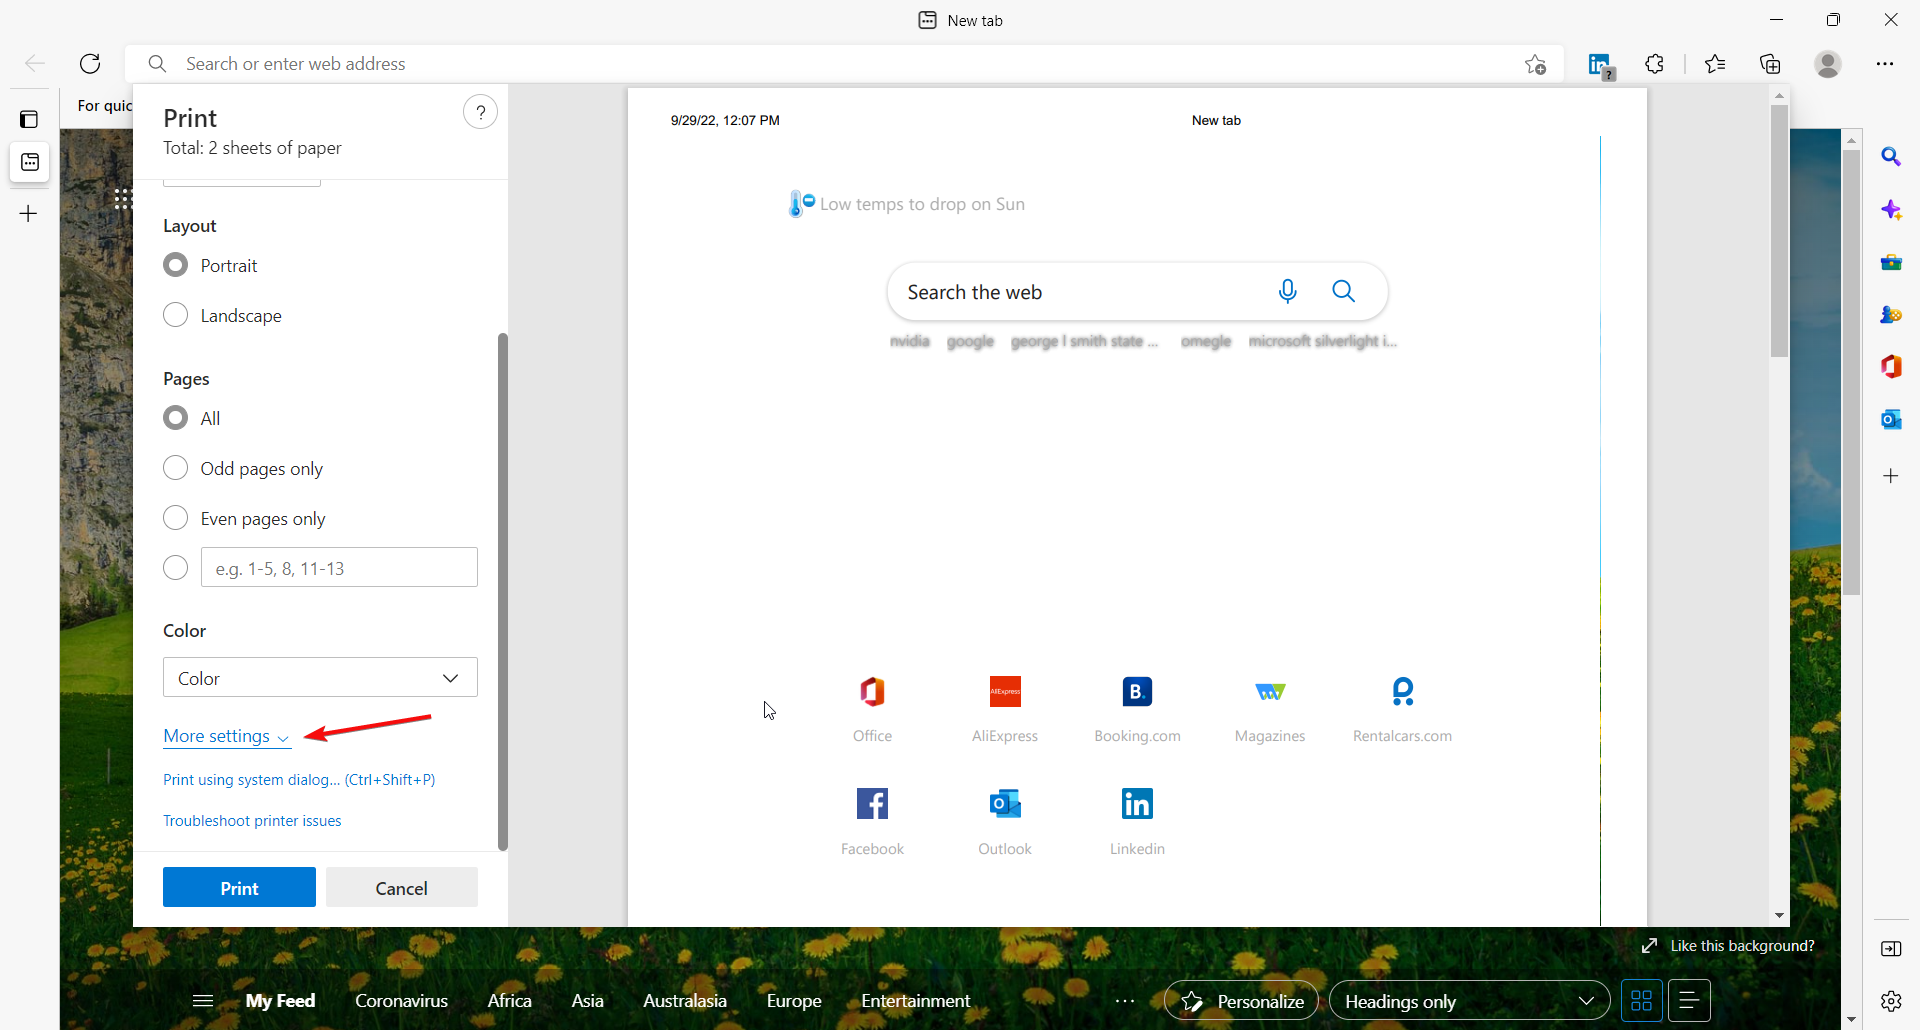Open the Extensions puzzle icon

pyautogui.click(x=1655, y=63)
